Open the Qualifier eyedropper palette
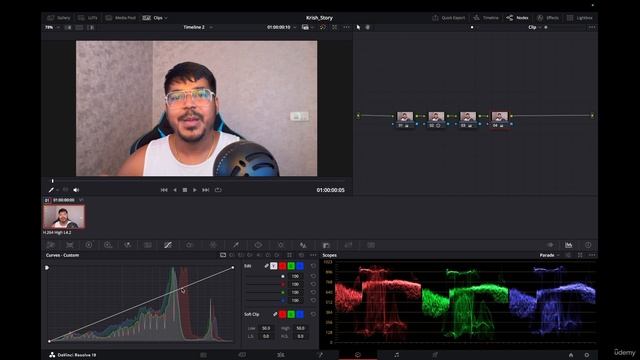Viewport: 640px width, 360px height. (x=236, y=245)
